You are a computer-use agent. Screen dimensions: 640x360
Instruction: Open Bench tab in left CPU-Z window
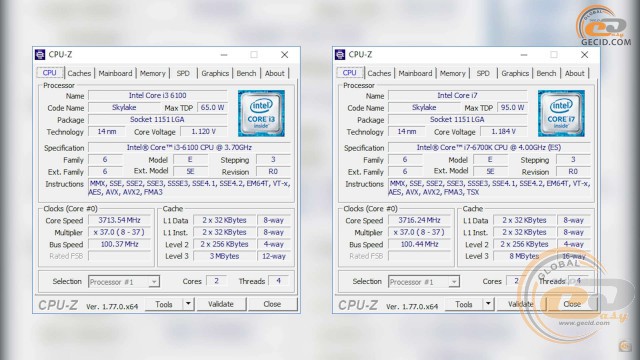pyautogui.click(x=247, y=73)
